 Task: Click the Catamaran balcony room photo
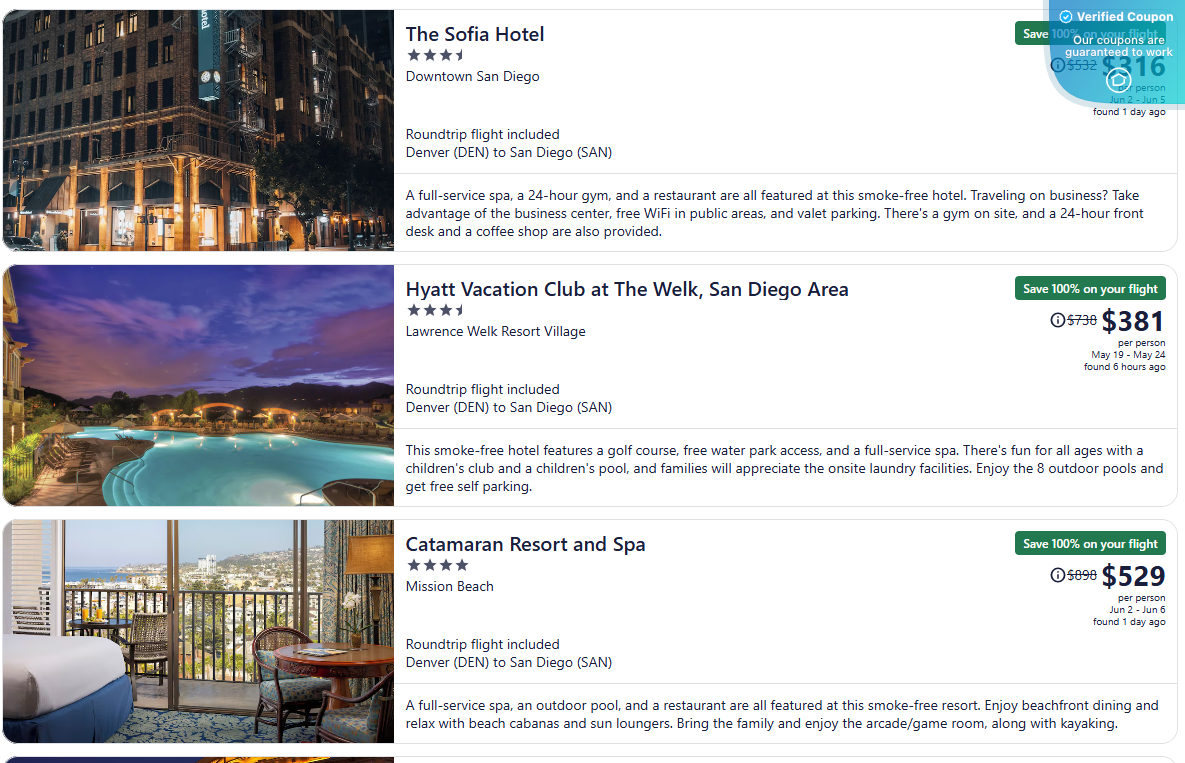[x=197, y=630]
